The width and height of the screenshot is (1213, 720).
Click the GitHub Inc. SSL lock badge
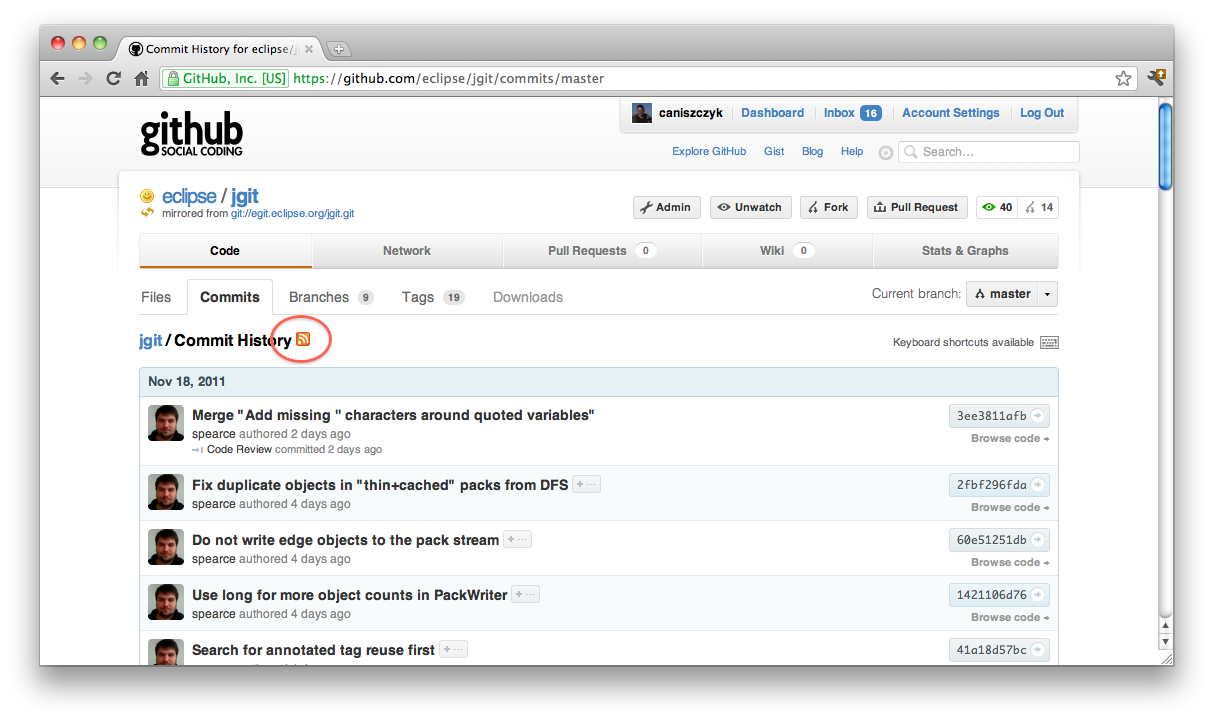(225, 78)
